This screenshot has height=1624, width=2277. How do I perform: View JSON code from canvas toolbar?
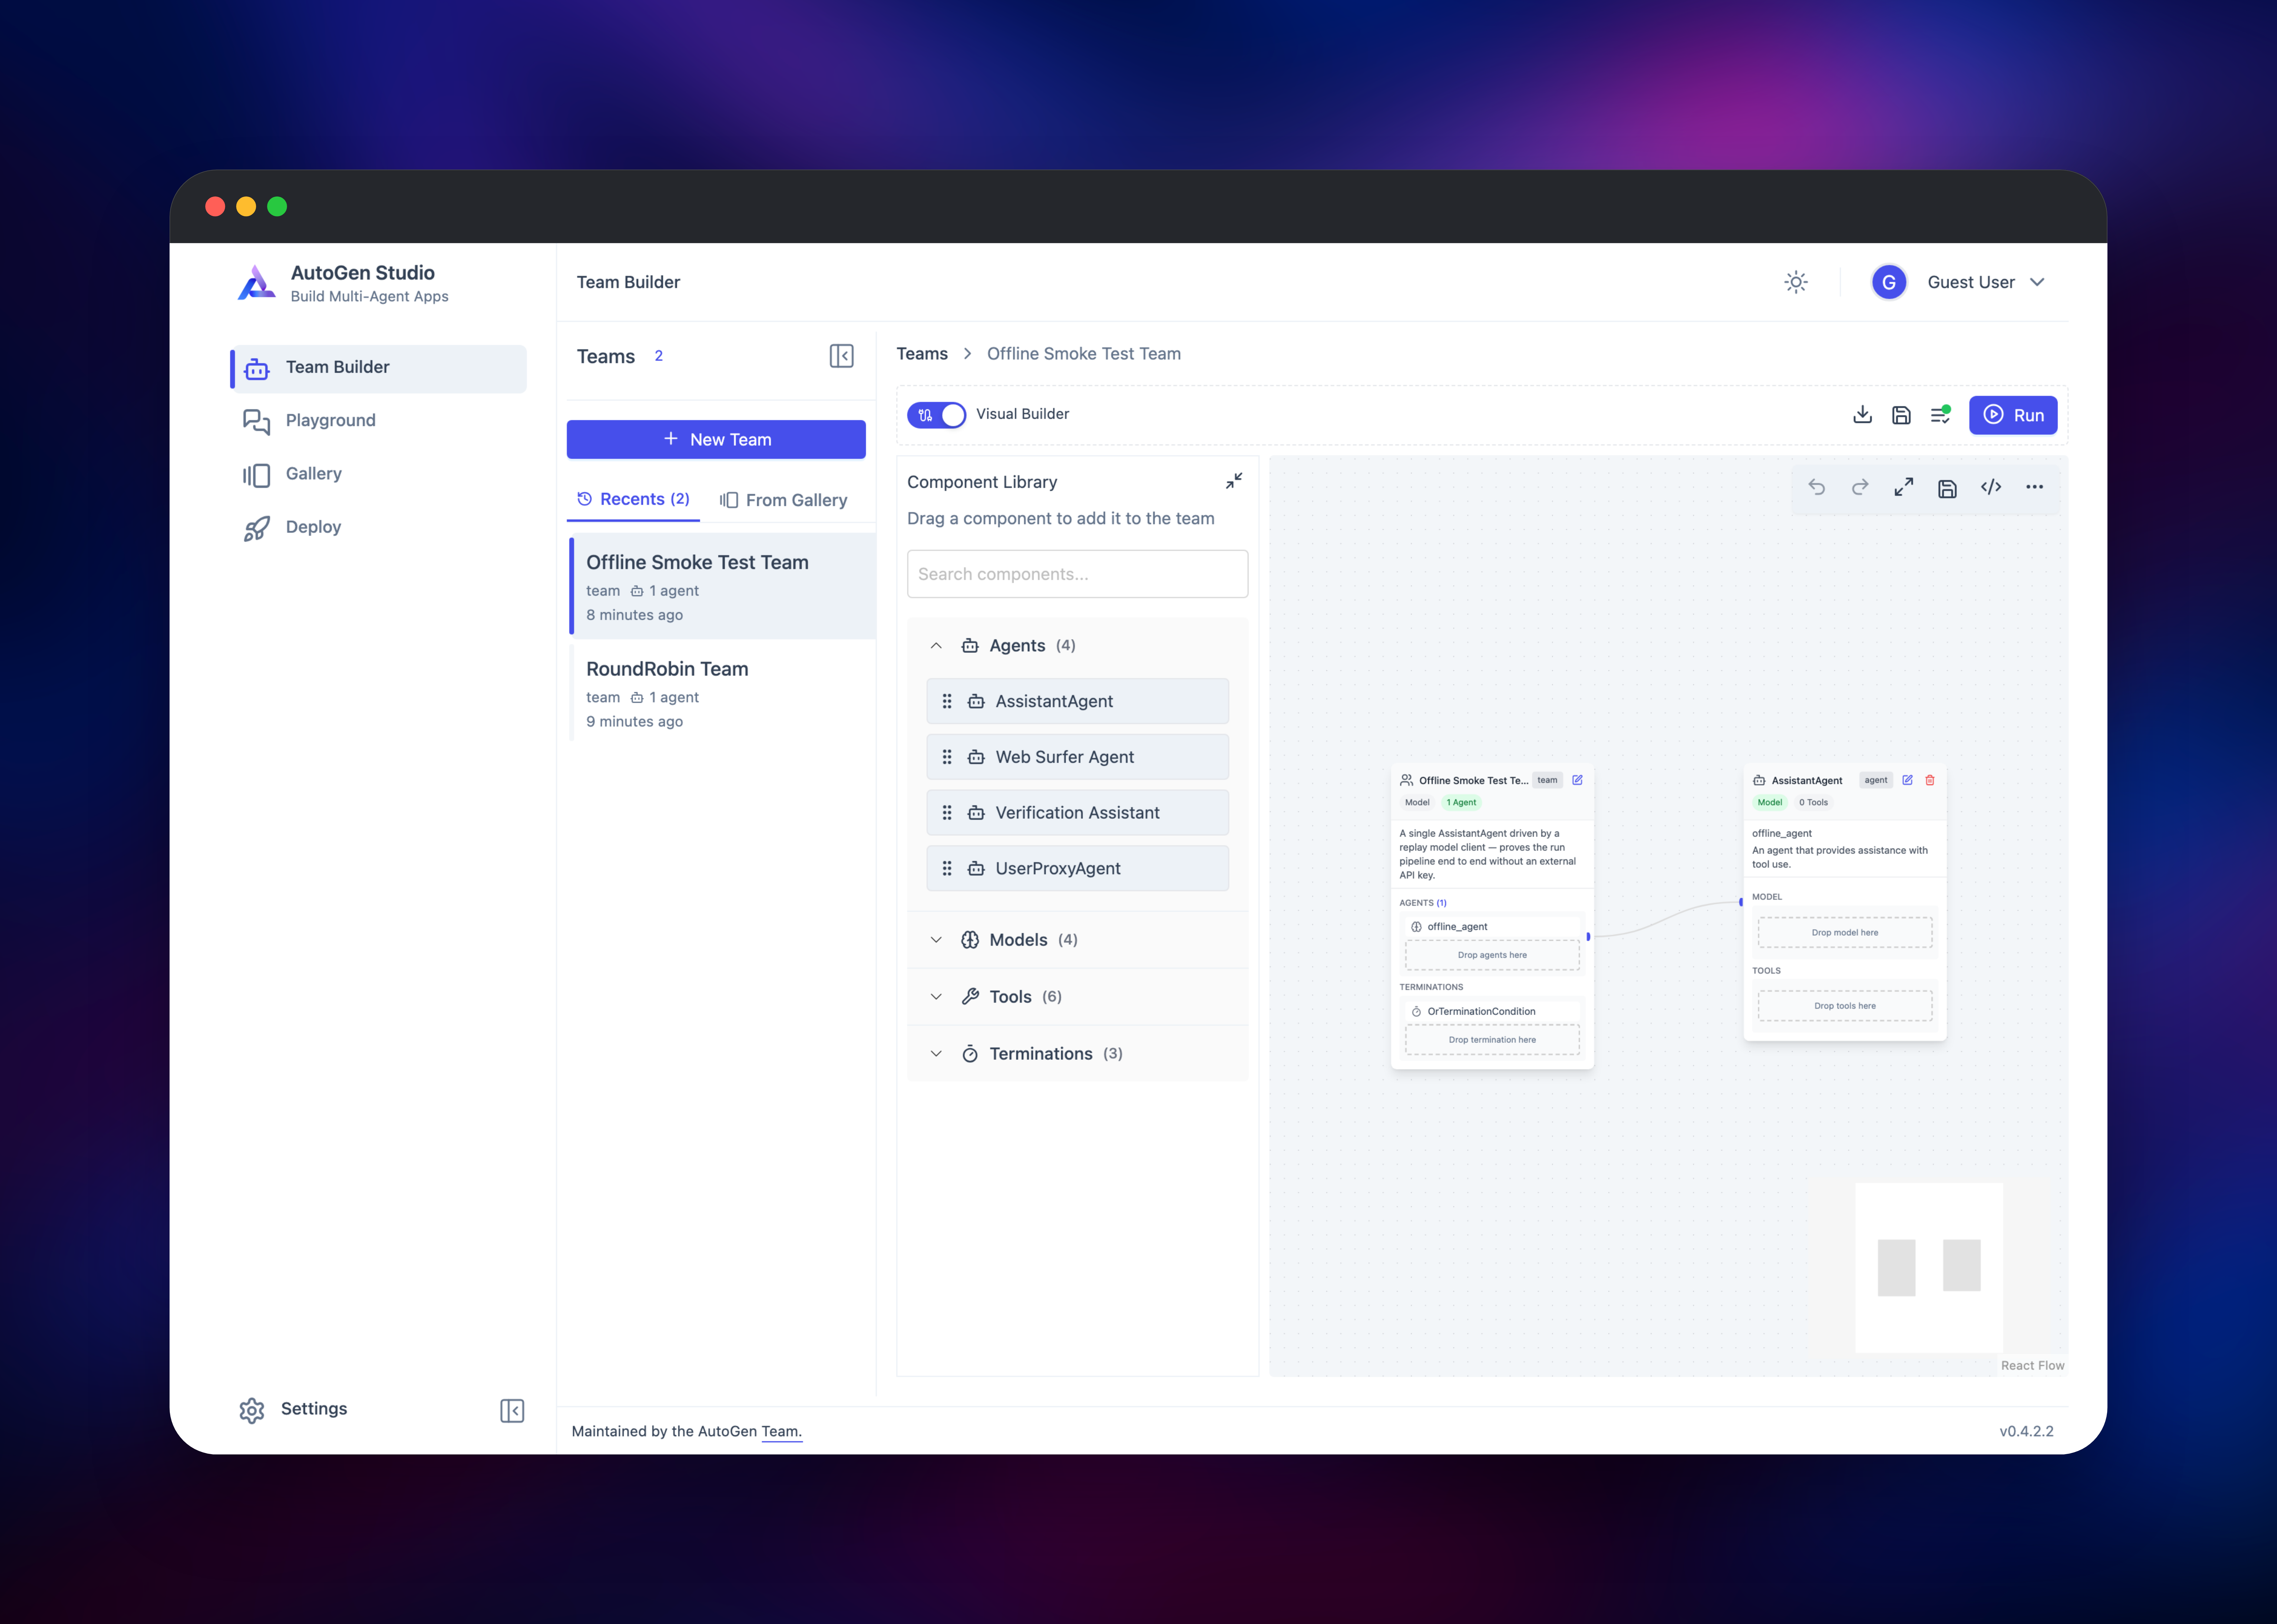(x=1991, y=487)
